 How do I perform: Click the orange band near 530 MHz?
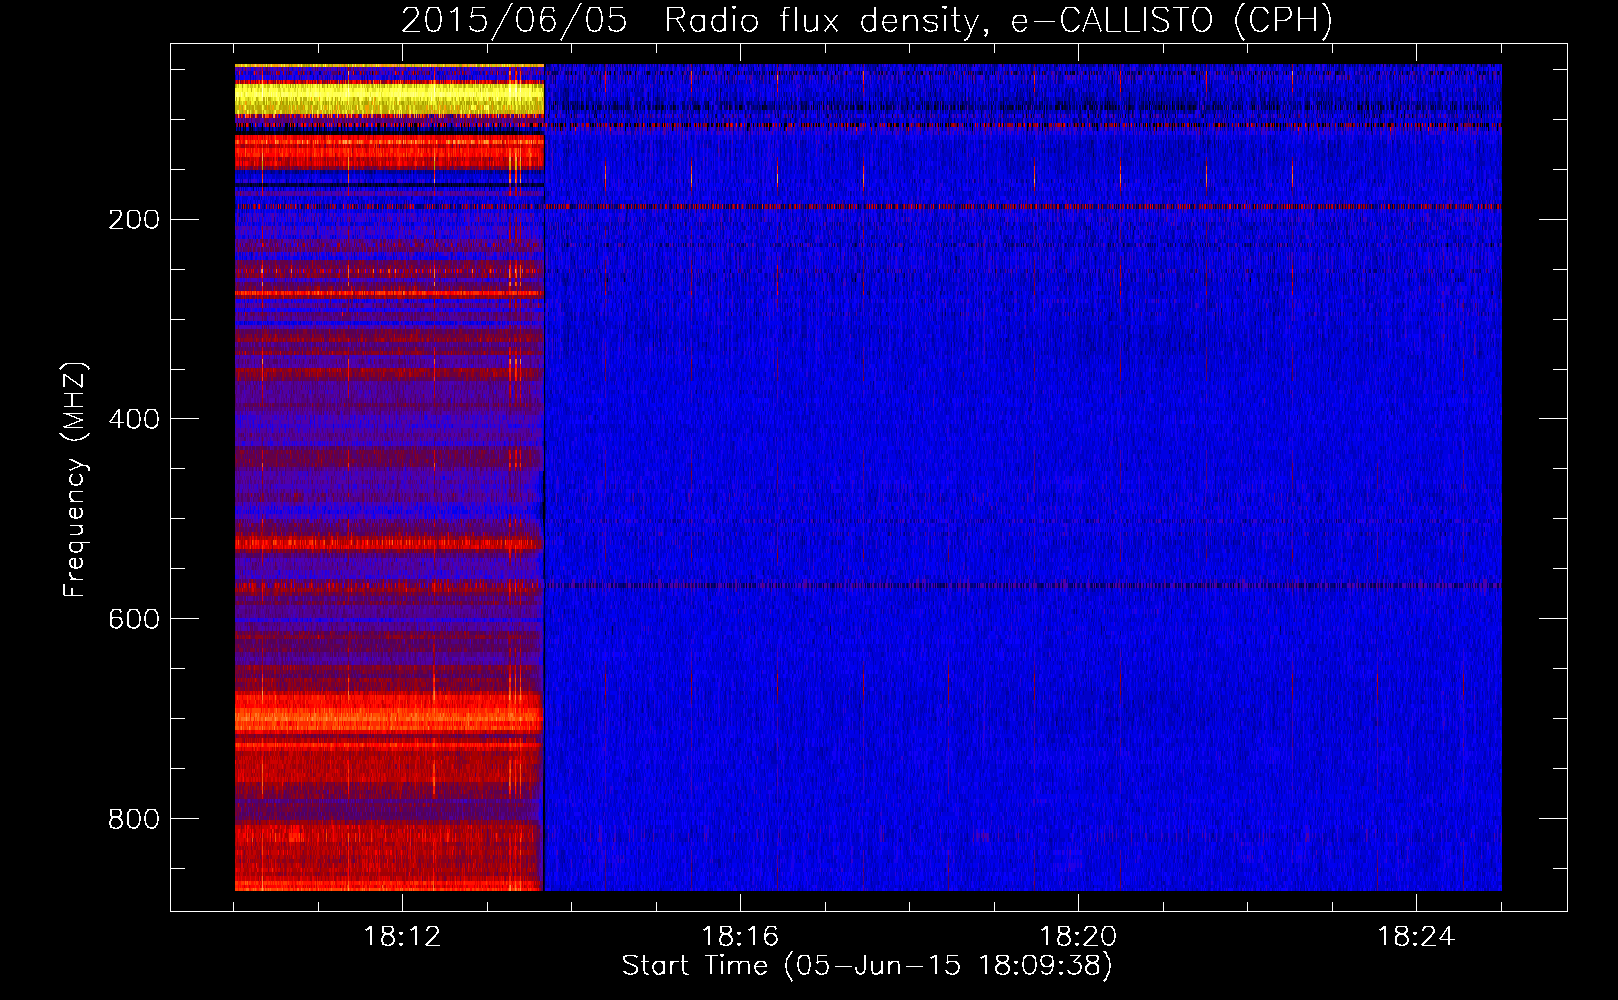pos(389,543)
